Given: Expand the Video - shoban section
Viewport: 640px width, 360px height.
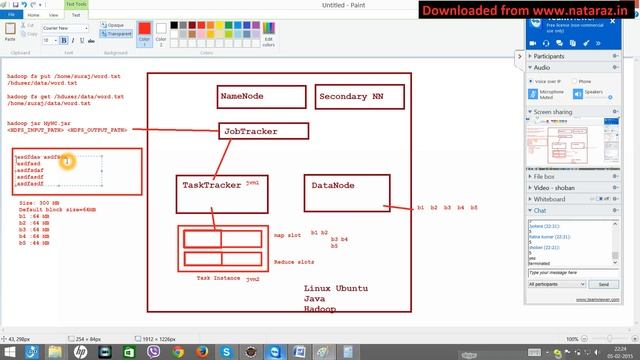Looking at the screenshot, I should 530,188.
